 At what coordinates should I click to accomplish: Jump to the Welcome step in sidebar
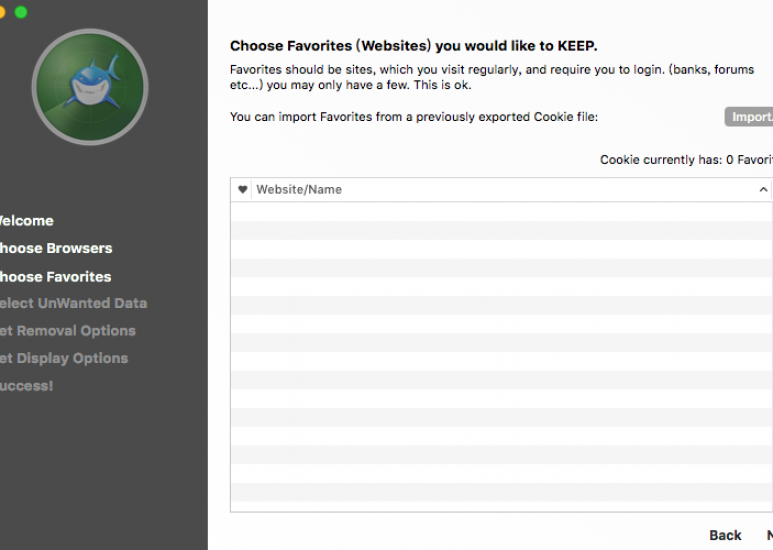(x=26, y=221)
